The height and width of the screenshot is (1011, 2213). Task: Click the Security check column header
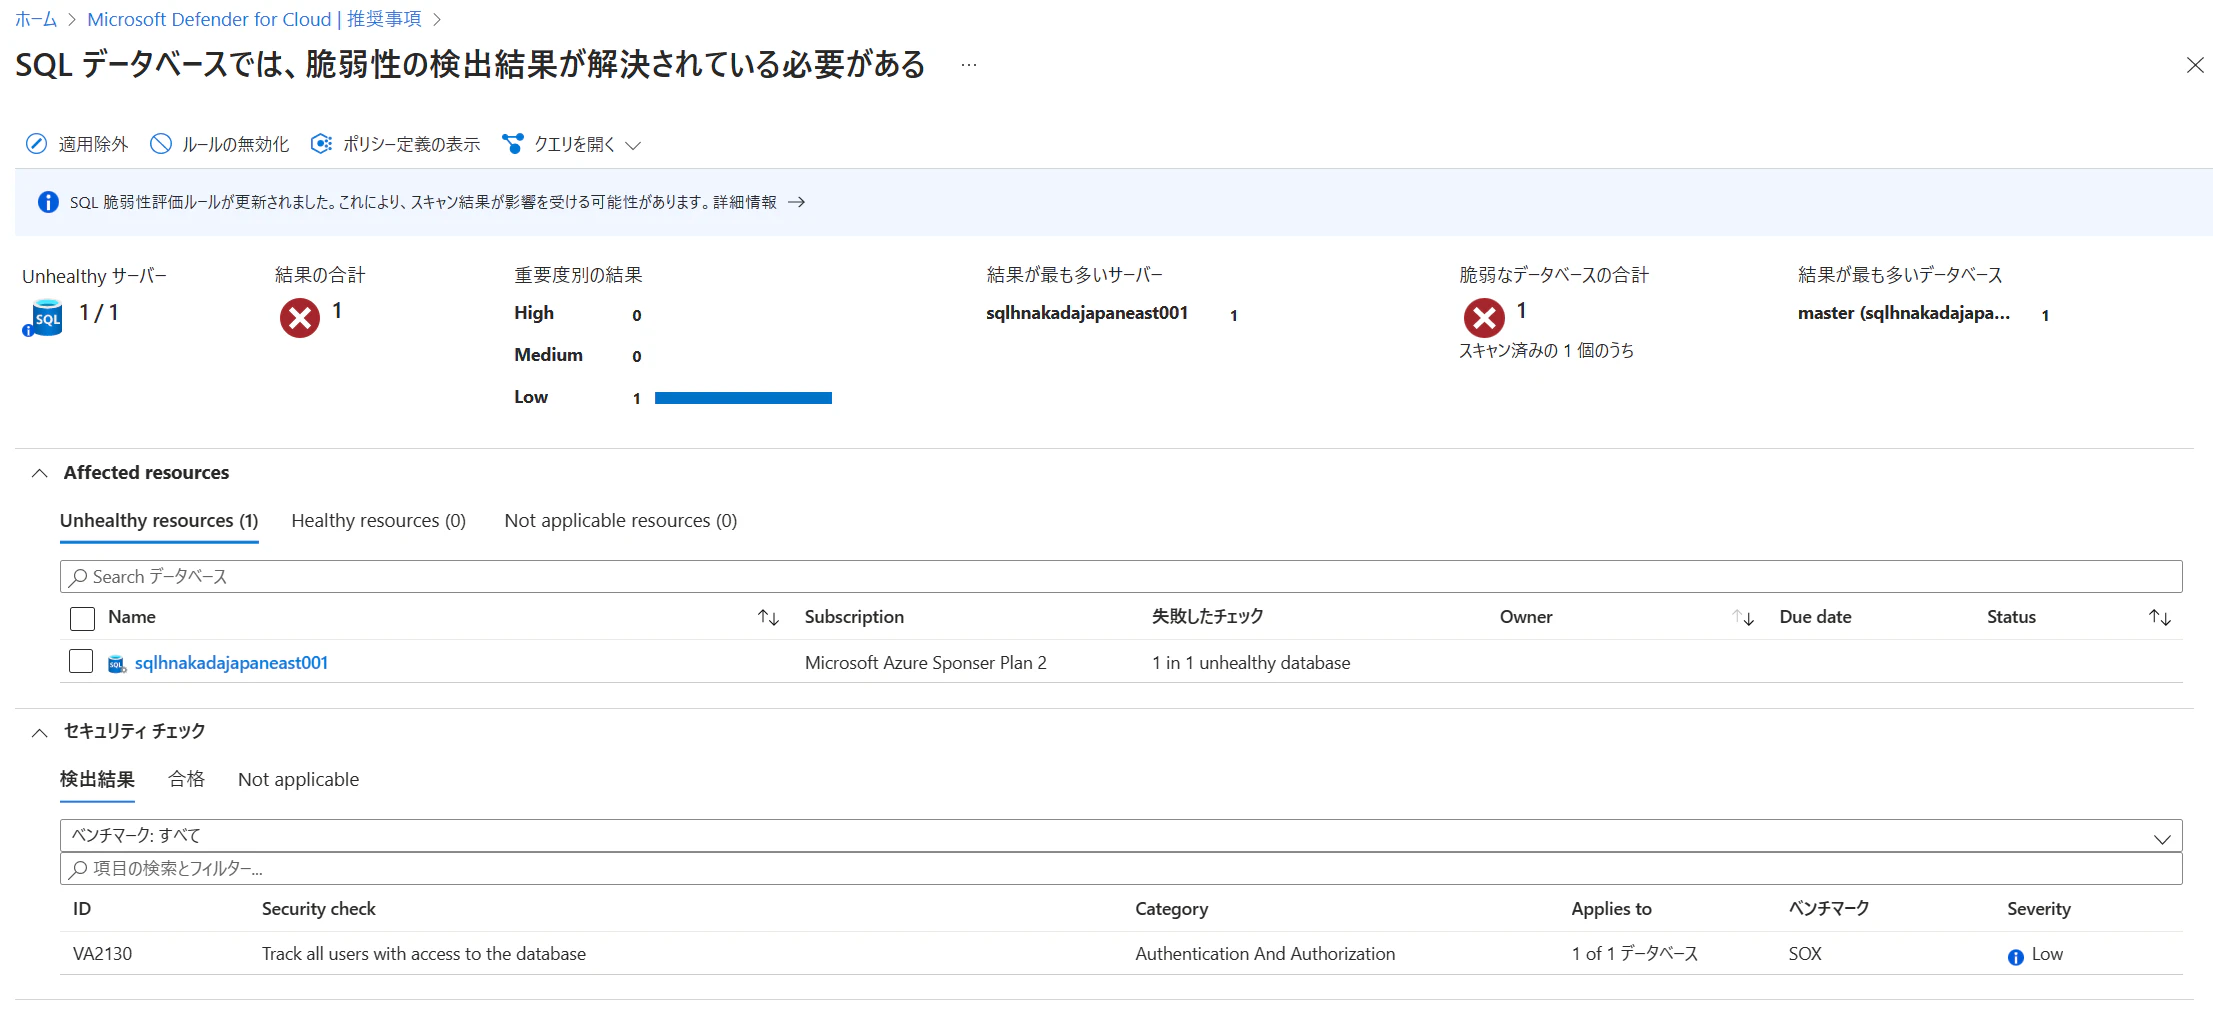[x=319, y=909]
